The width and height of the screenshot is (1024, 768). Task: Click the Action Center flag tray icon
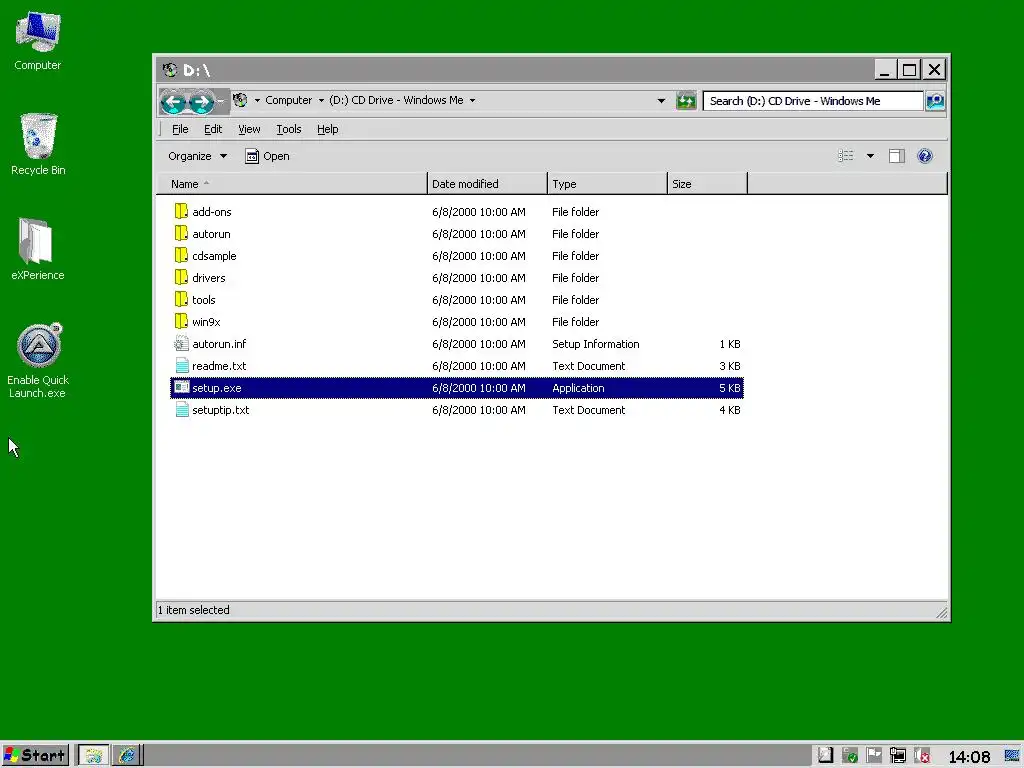tap(873, 756)
